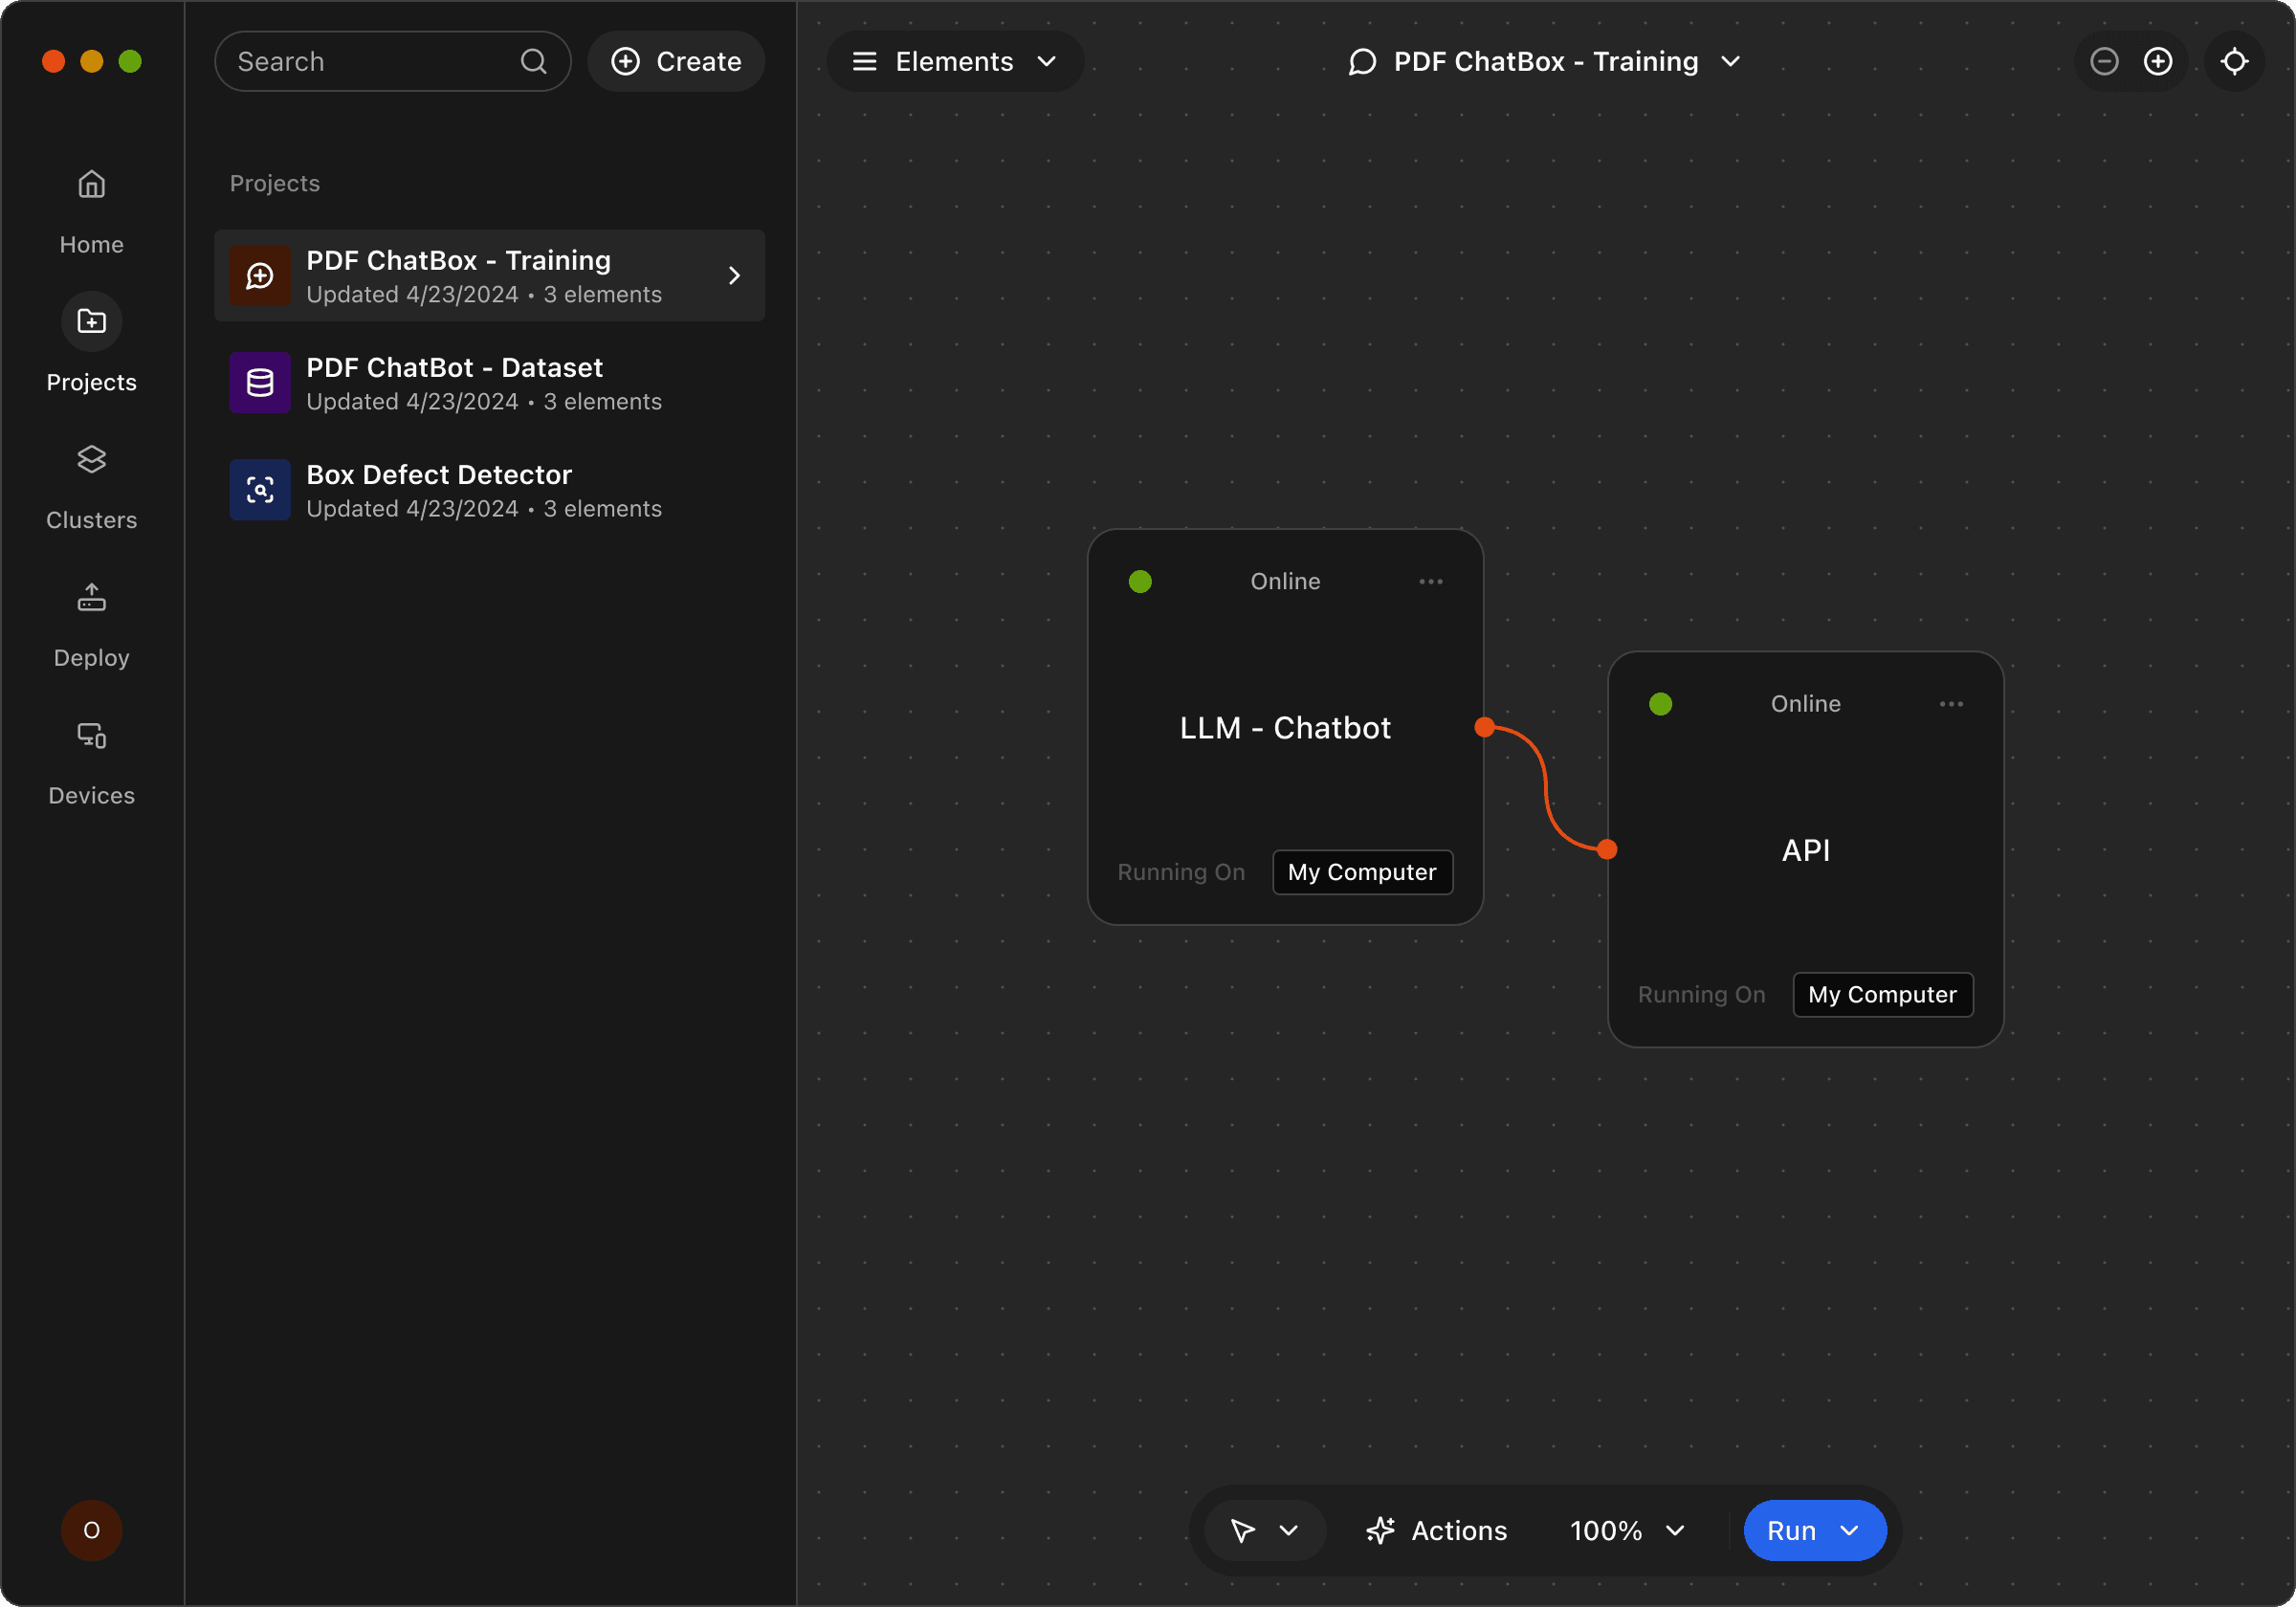The height and width of the screenshot is (1607, 2296).
Task: Click the crosshair recenter icon
Action: click(x=2235, y=61)
